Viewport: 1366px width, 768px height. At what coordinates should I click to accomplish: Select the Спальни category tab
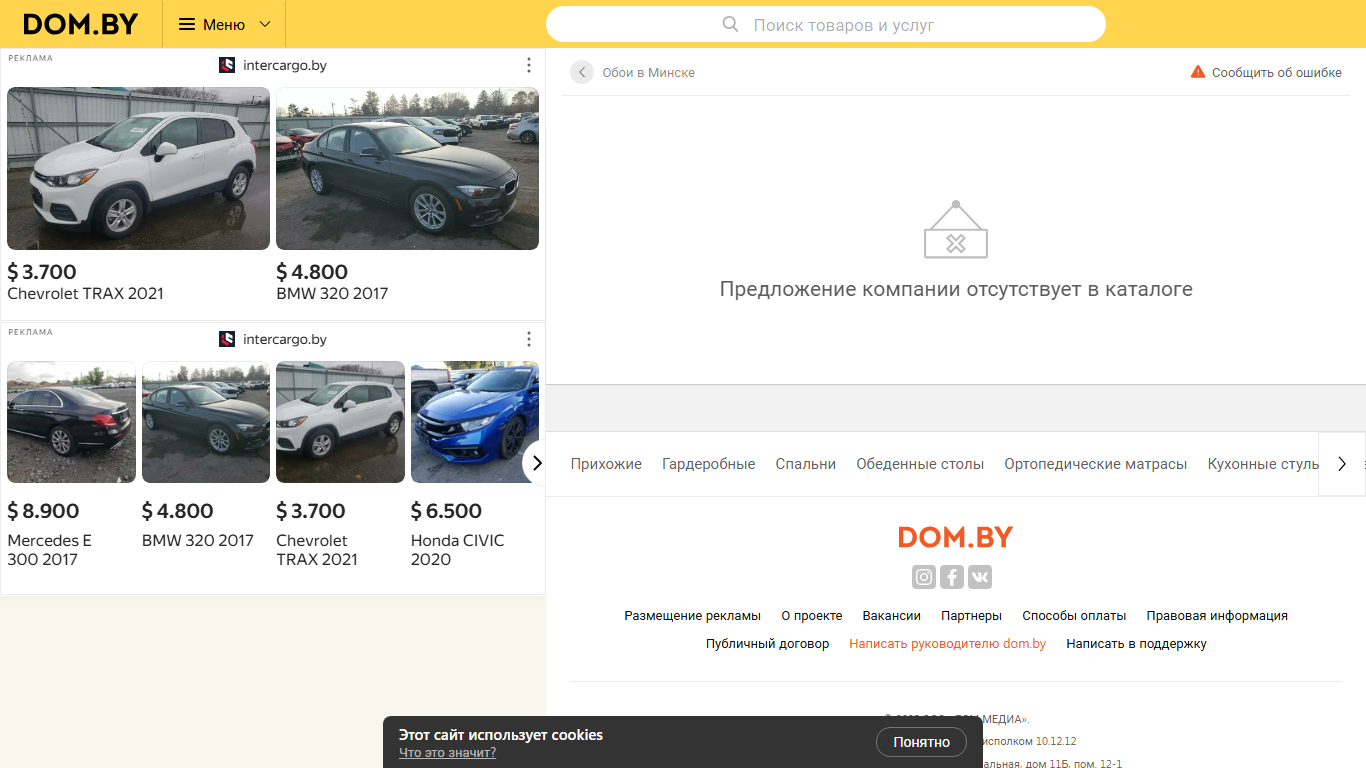(806, 464)
